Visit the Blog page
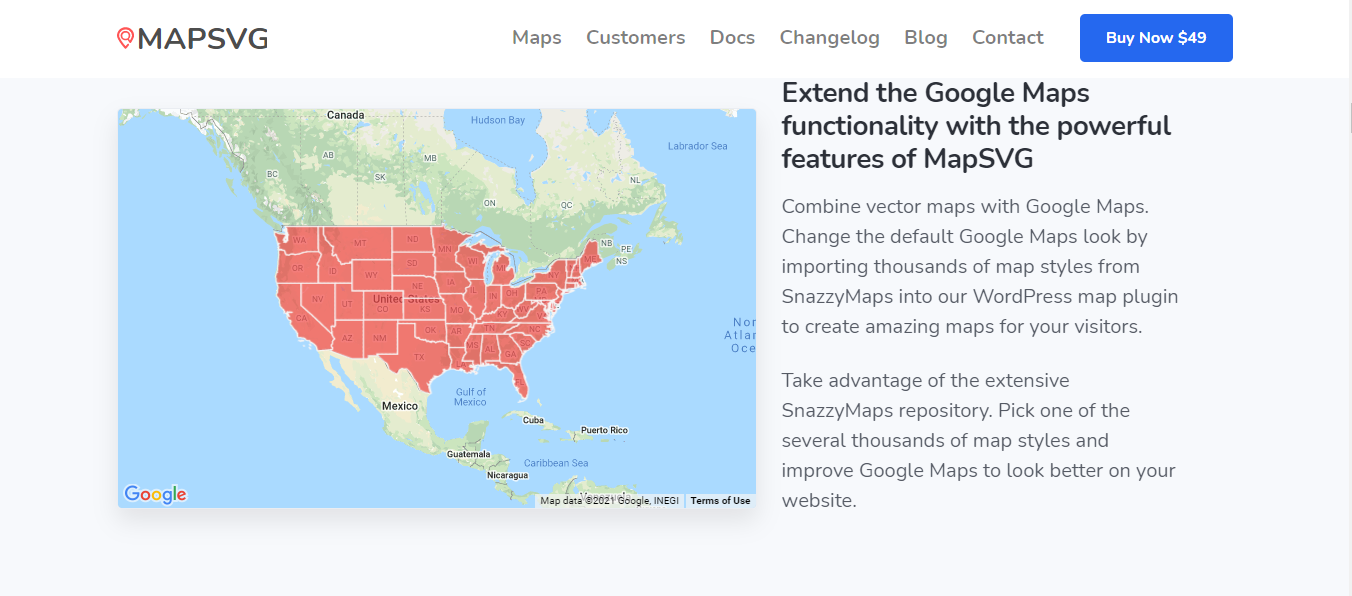This screenshot has width=1352, height=596. point(926,38)
